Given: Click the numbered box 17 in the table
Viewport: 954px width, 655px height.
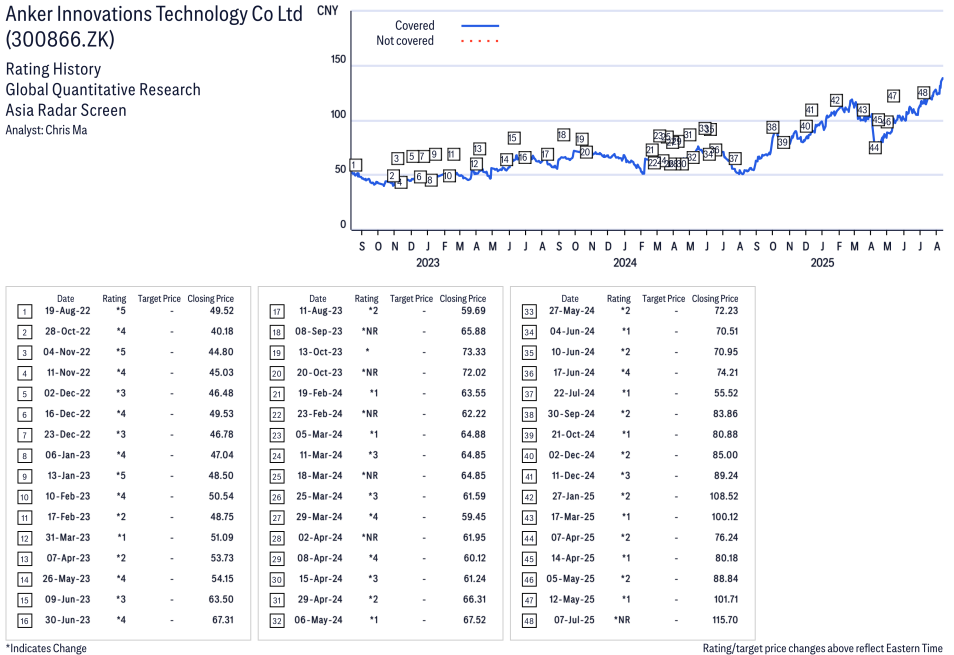Looking at the screenshot, I should [x=277, y=312].
